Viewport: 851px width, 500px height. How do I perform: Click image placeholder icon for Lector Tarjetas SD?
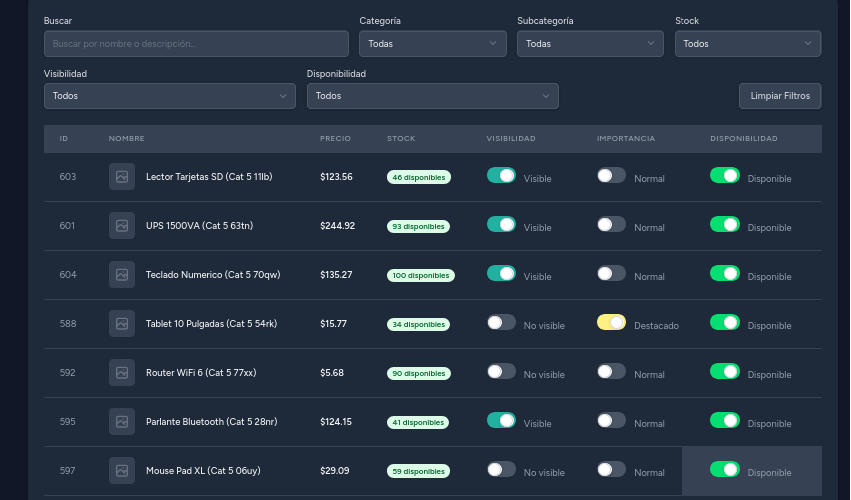(x=122, y=177)
